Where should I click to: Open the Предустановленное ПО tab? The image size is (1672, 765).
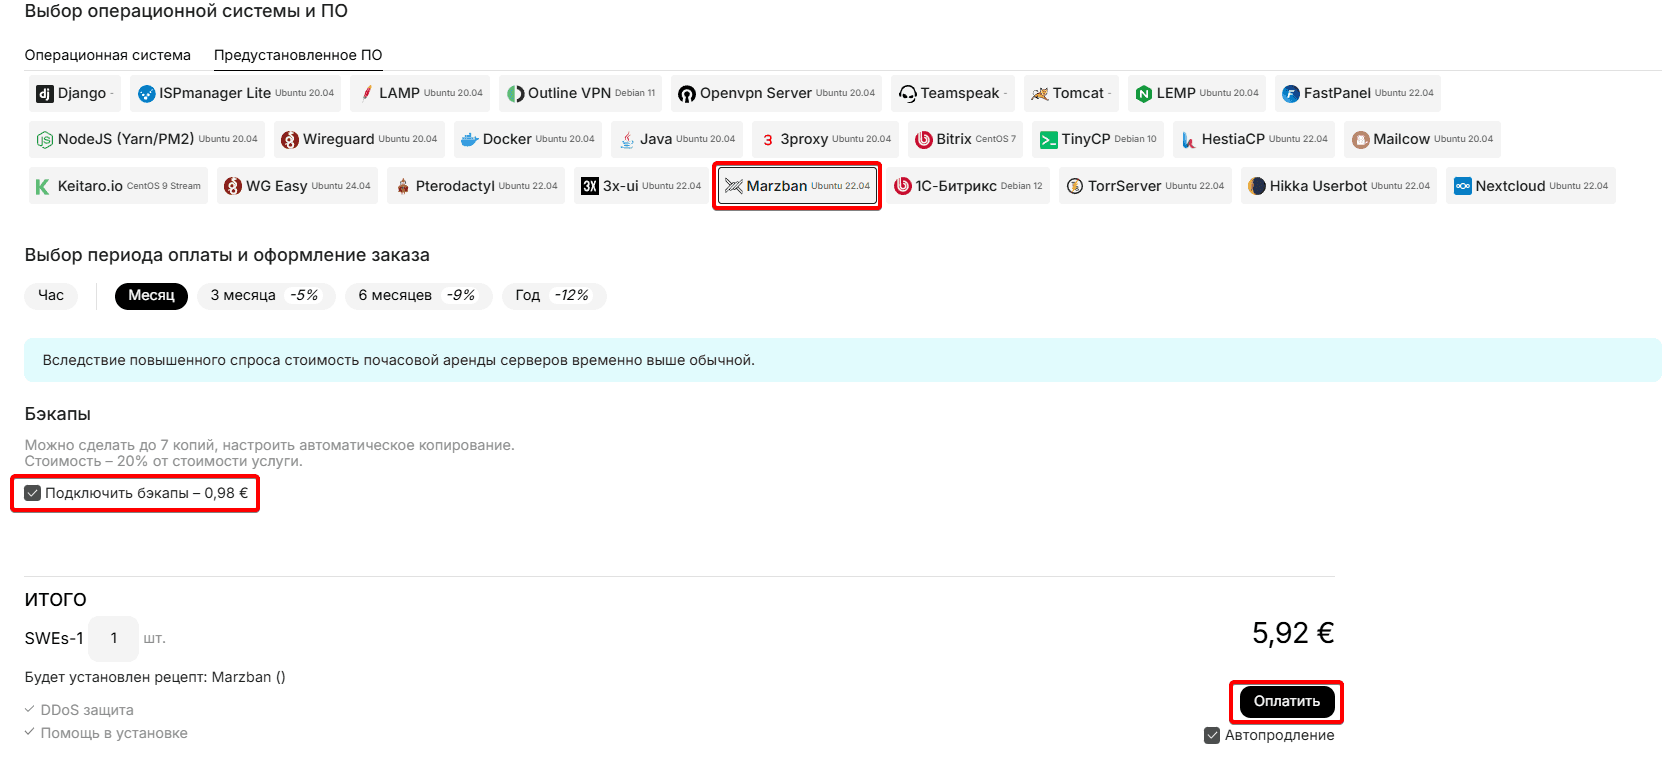pos(298,55)
